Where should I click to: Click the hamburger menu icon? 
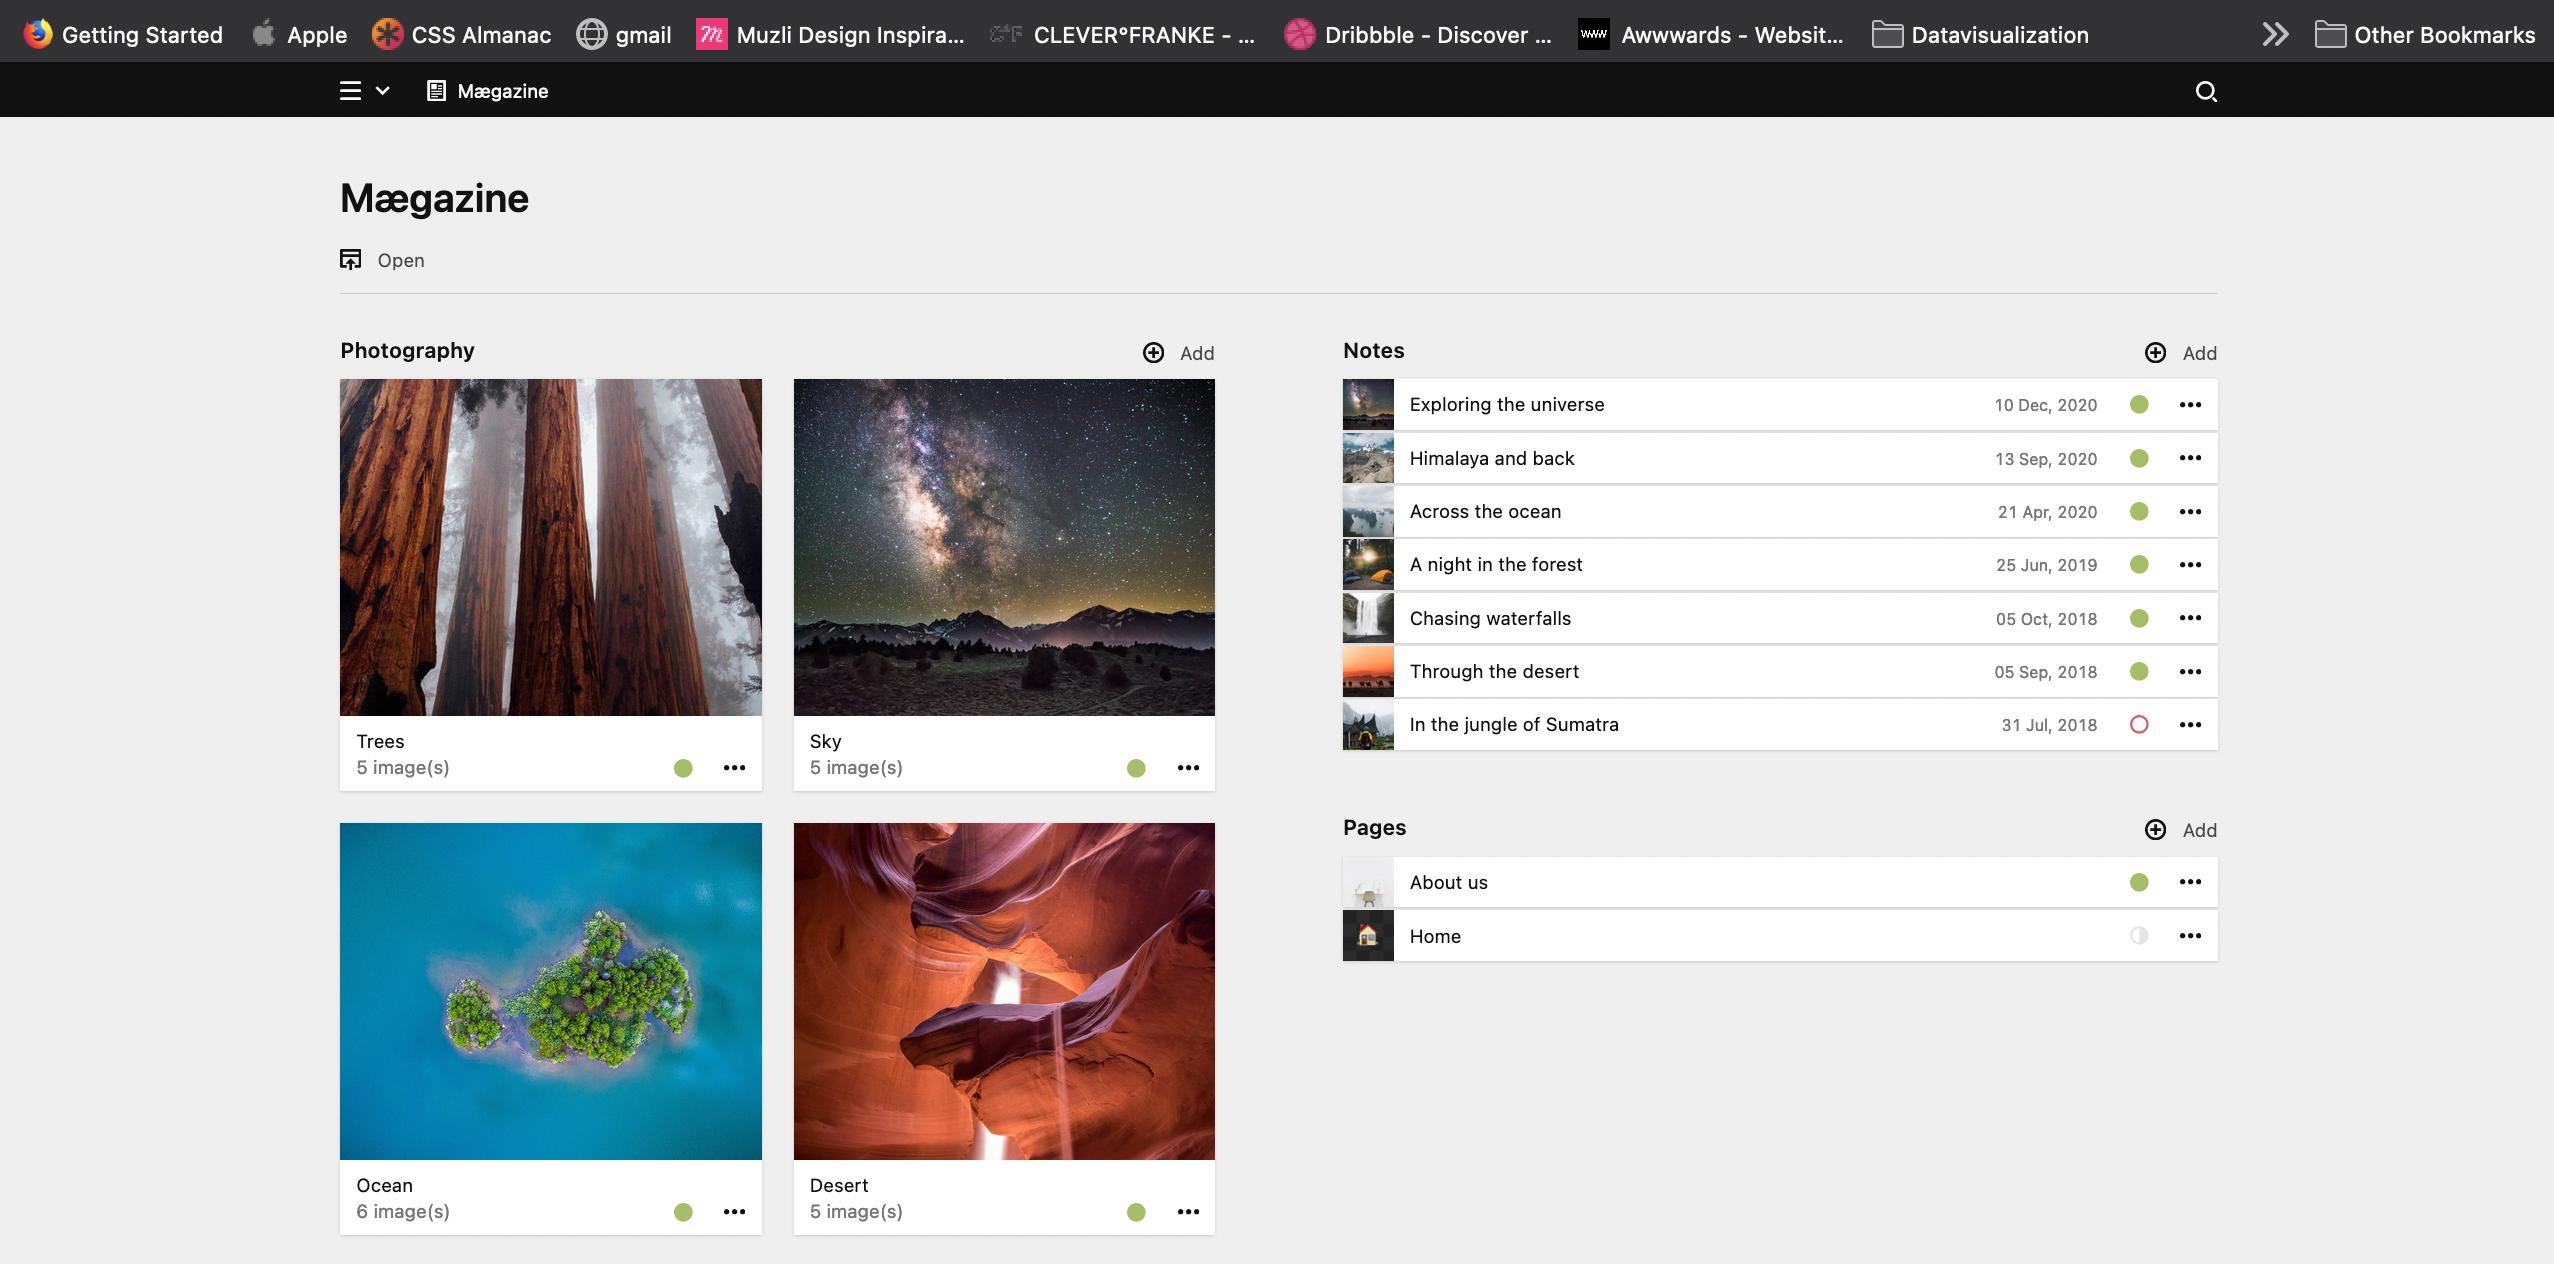point(350,91)
